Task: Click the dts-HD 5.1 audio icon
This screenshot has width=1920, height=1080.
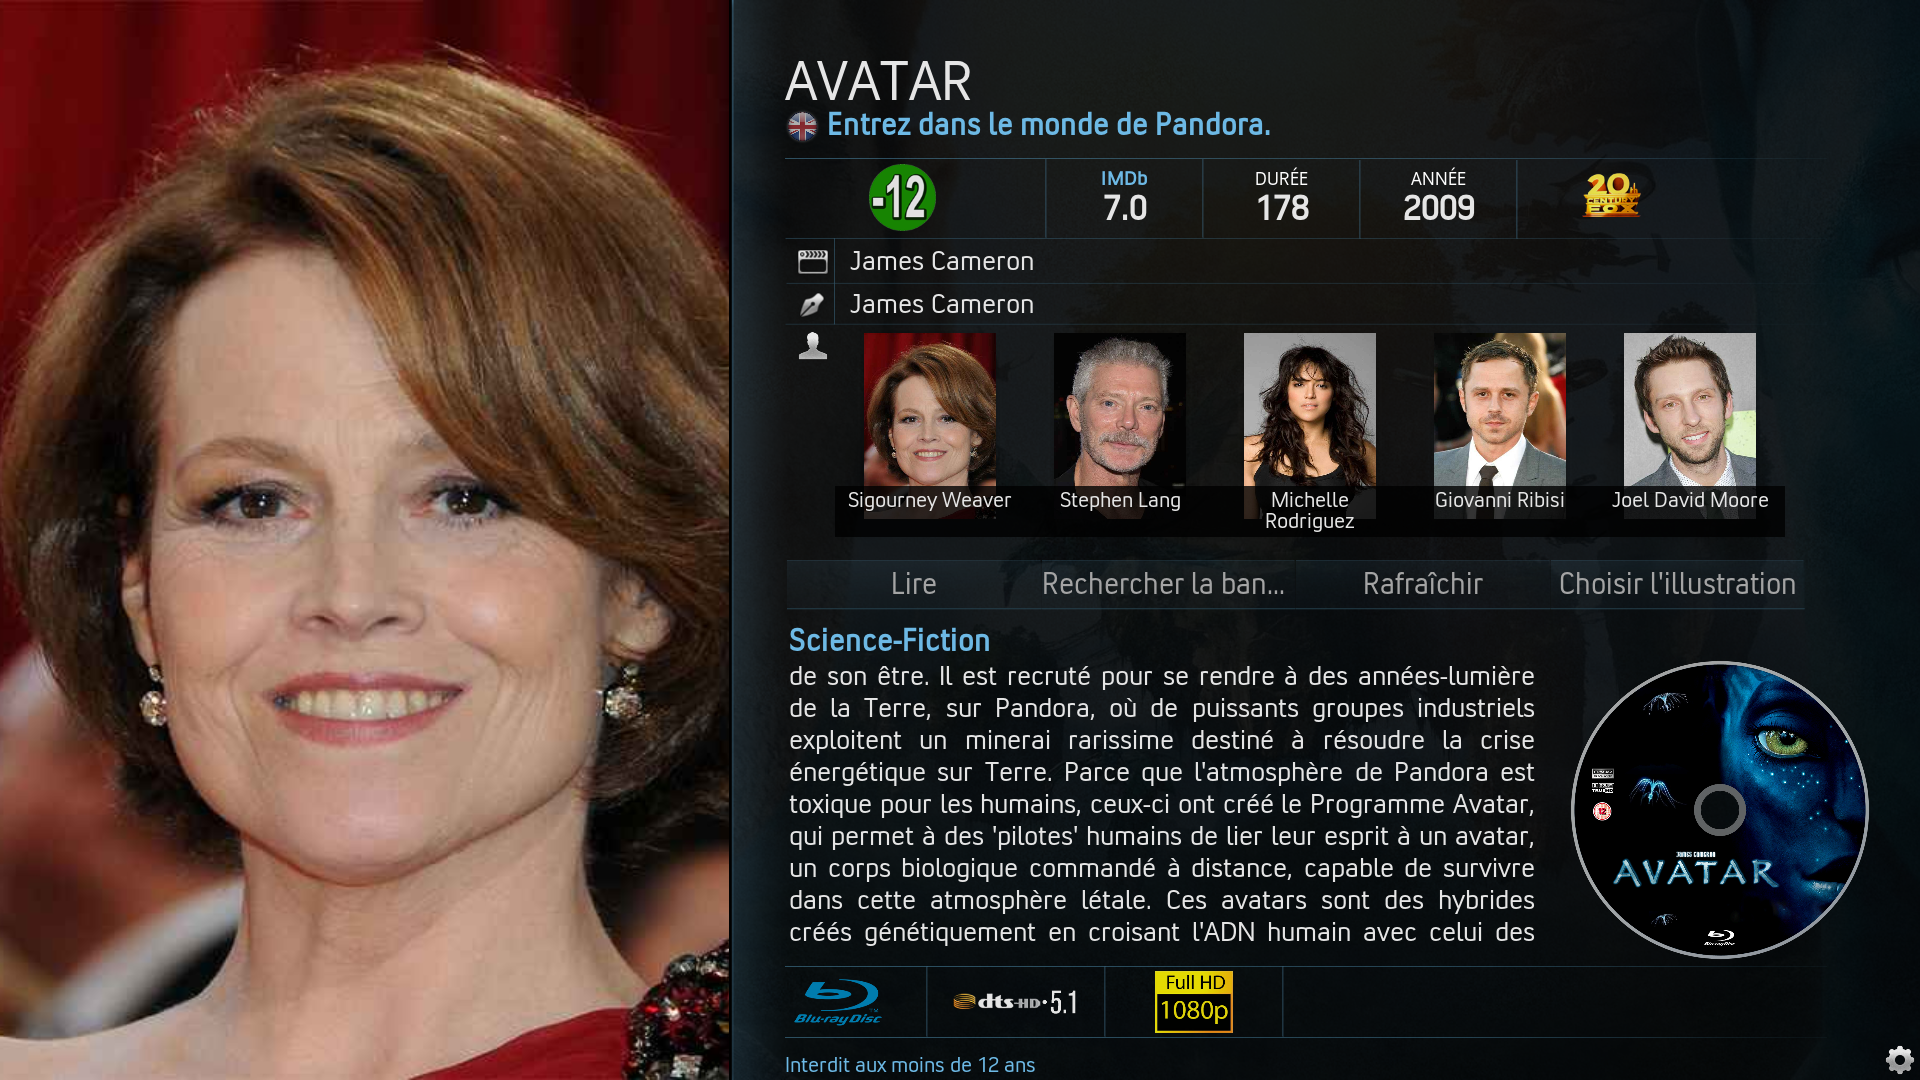Action: point(1016,1002)
